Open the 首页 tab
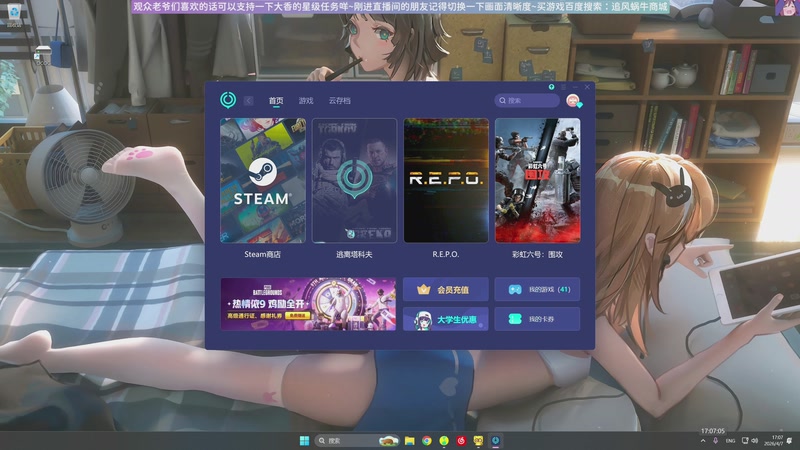The width and height of the screenshot is (800, 450). click(x=276, y=101)
